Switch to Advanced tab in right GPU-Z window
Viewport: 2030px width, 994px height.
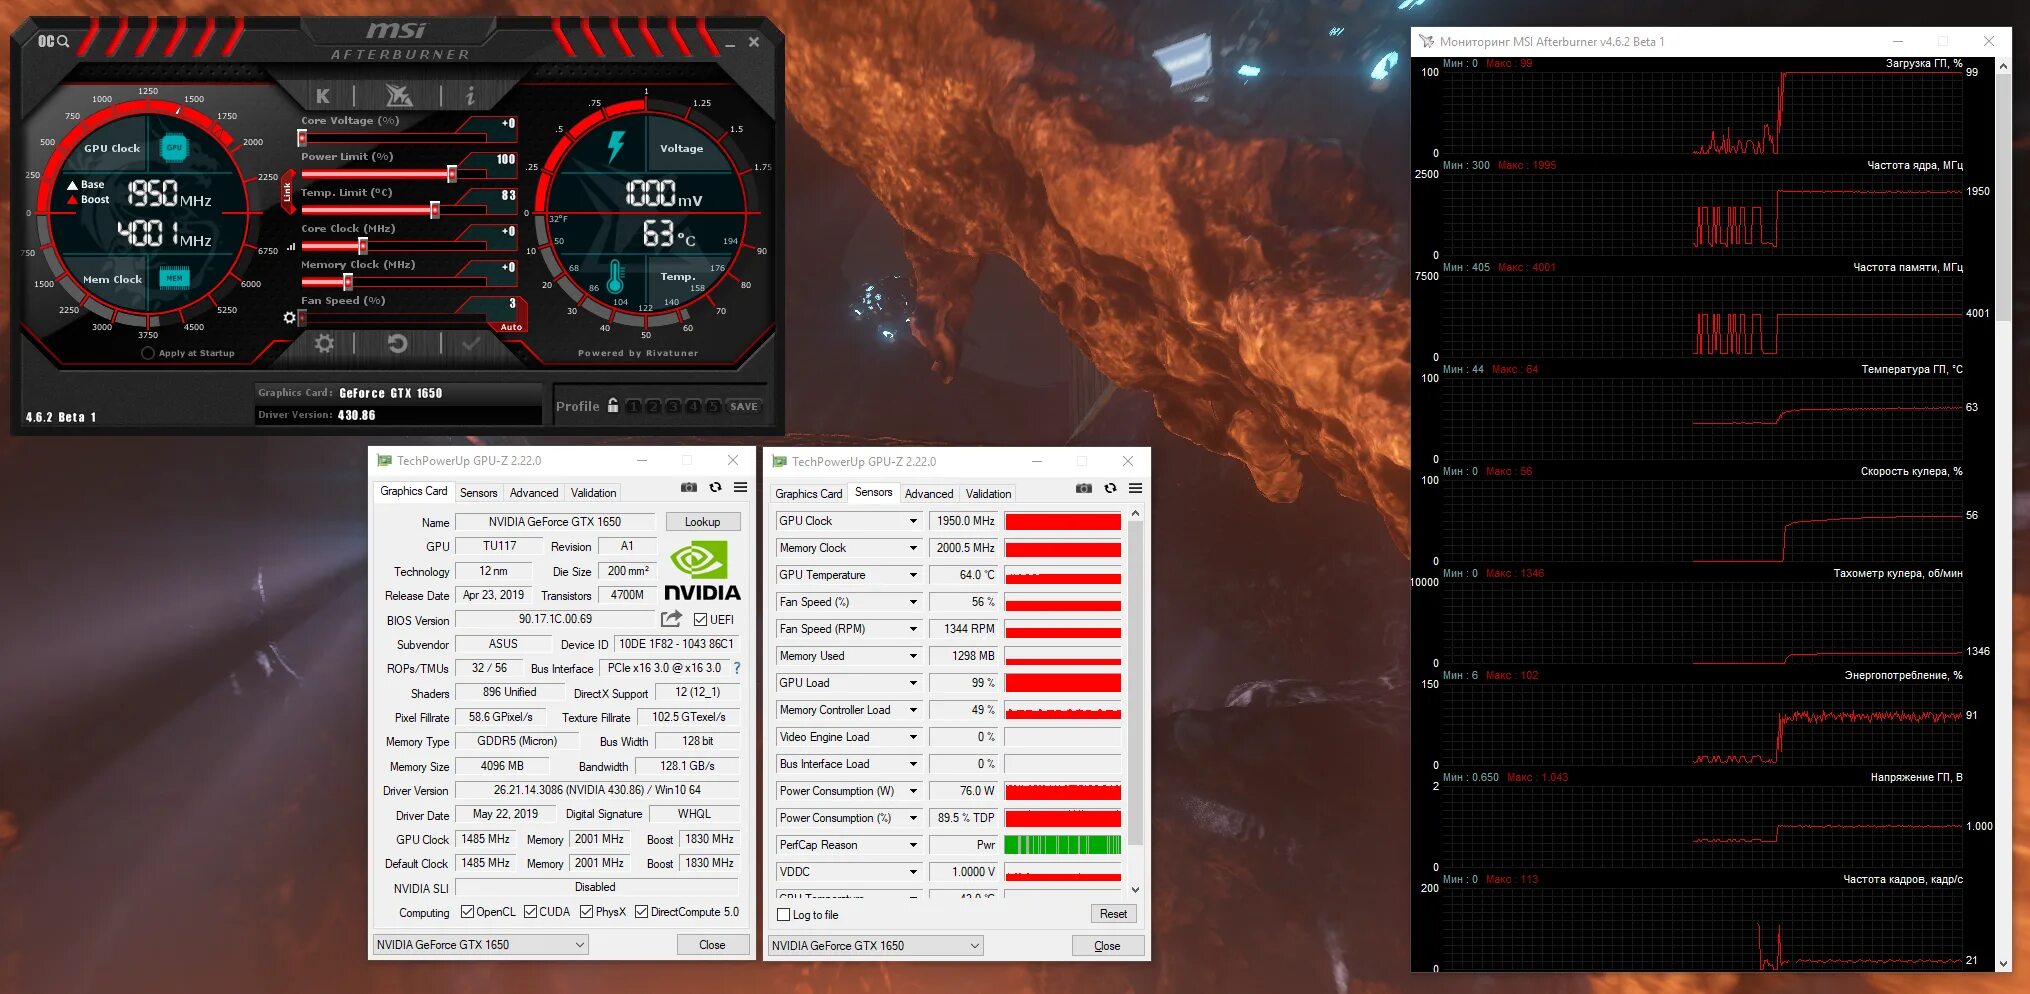[x=929, y=494]
